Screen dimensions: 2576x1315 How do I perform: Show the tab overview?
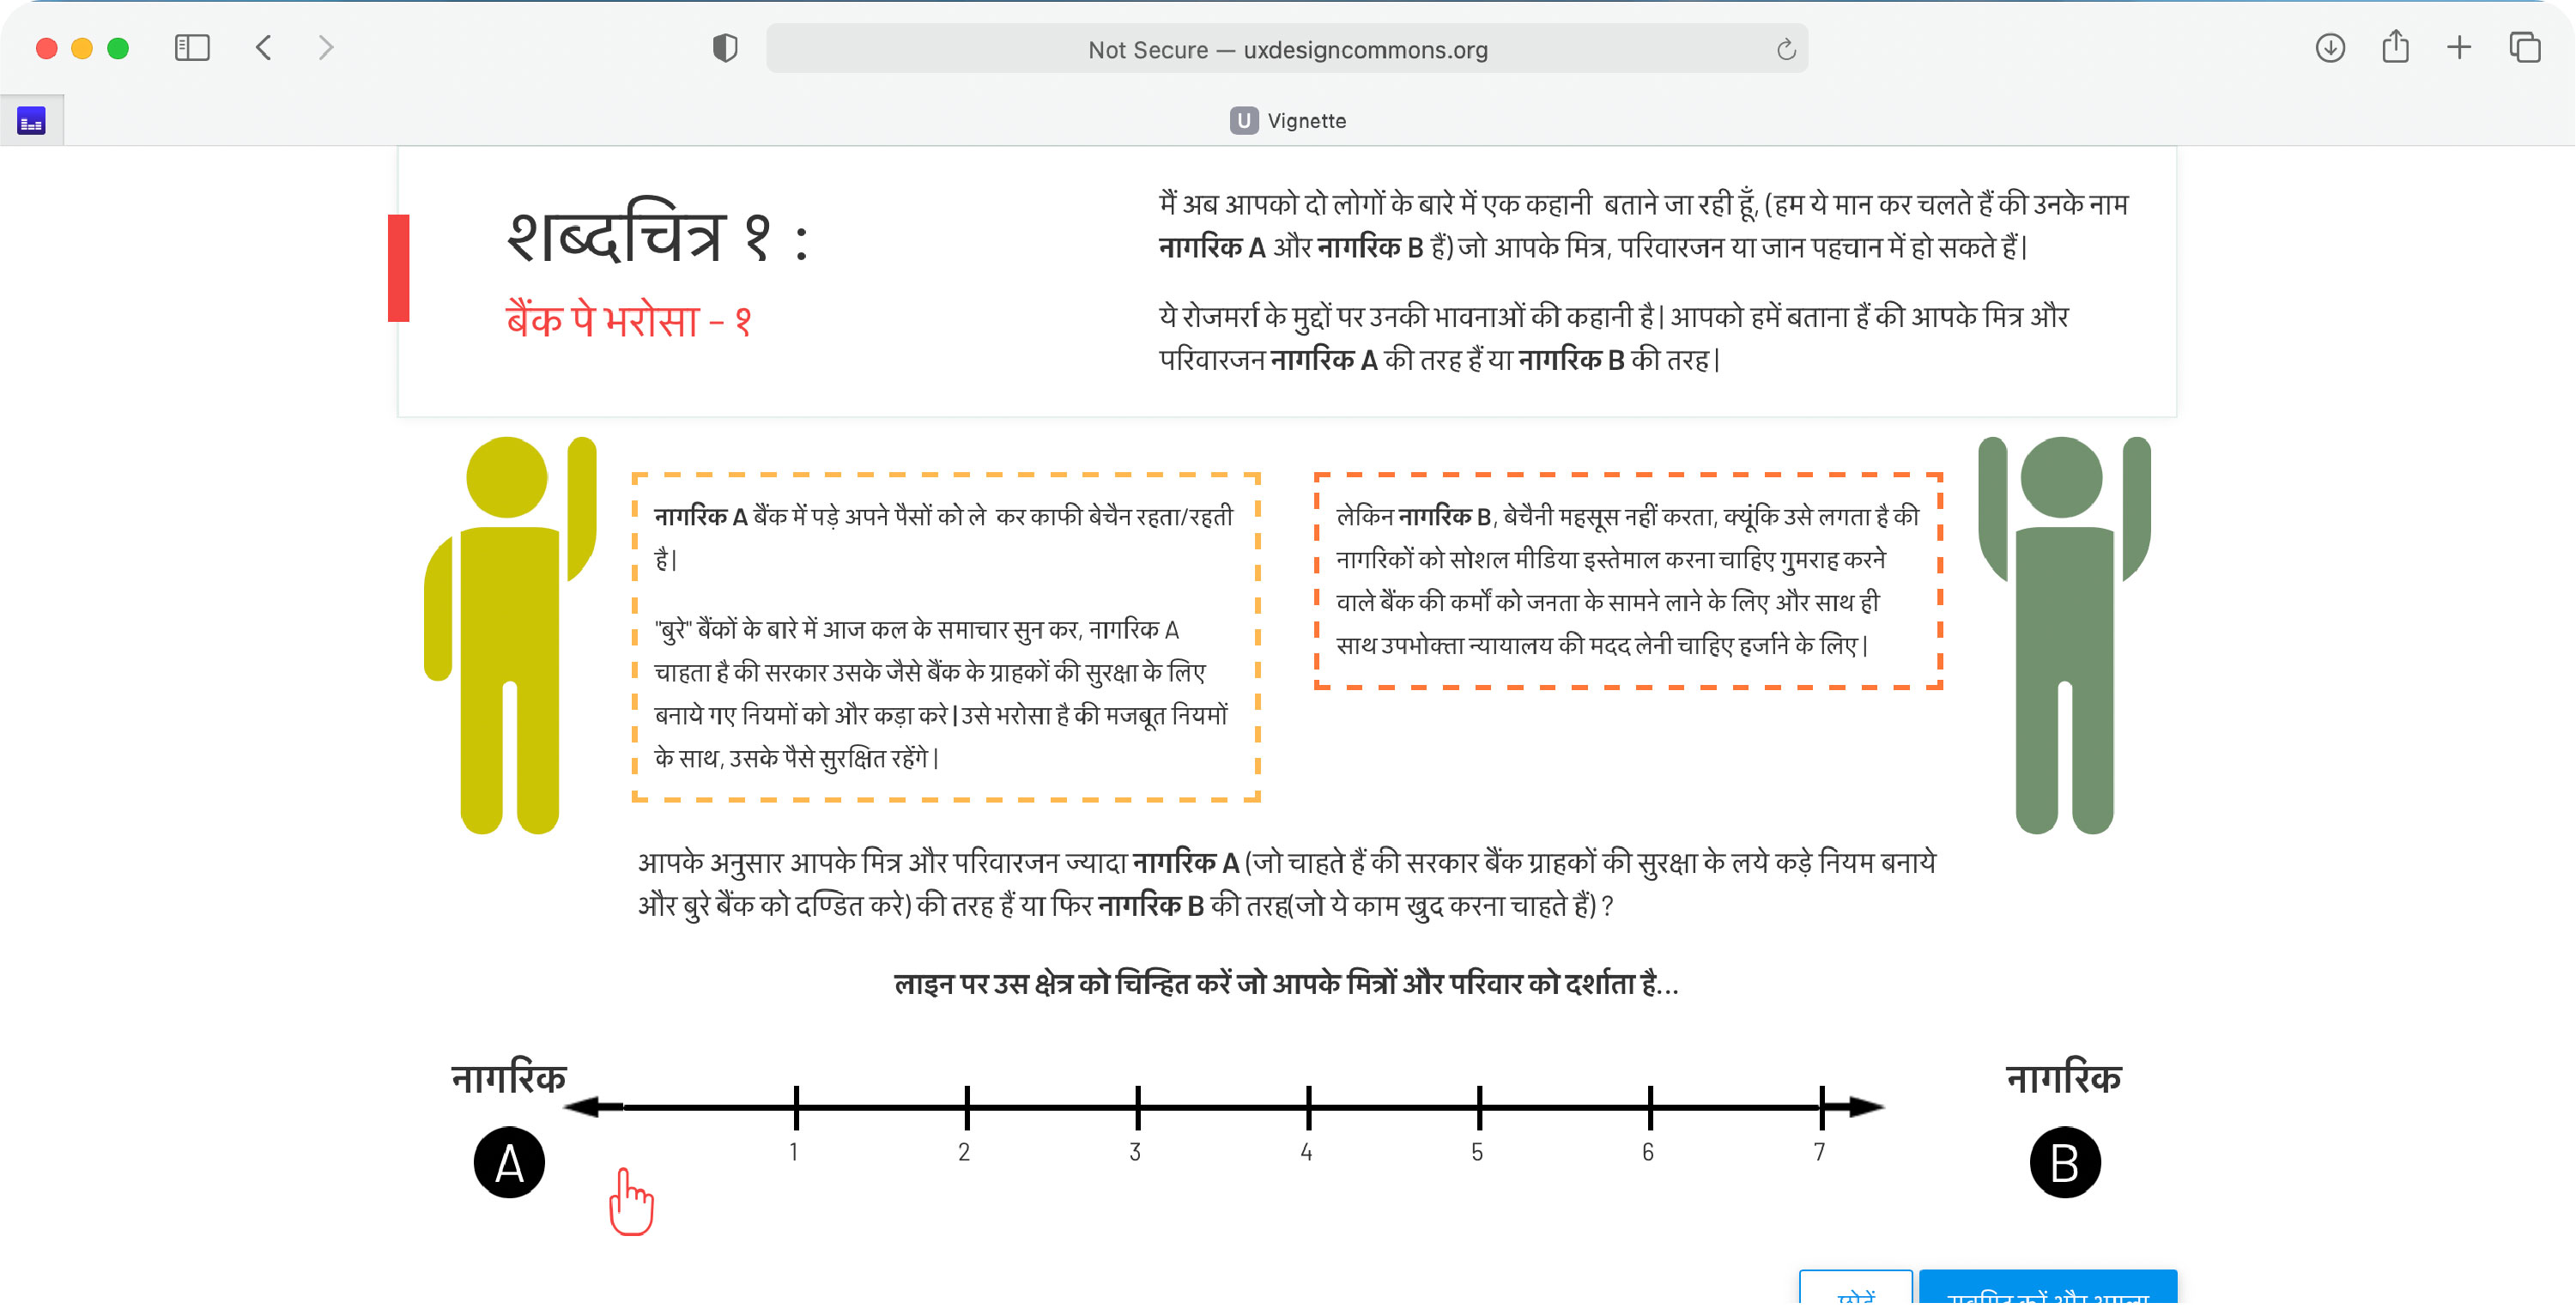[x=2524, y=47]
